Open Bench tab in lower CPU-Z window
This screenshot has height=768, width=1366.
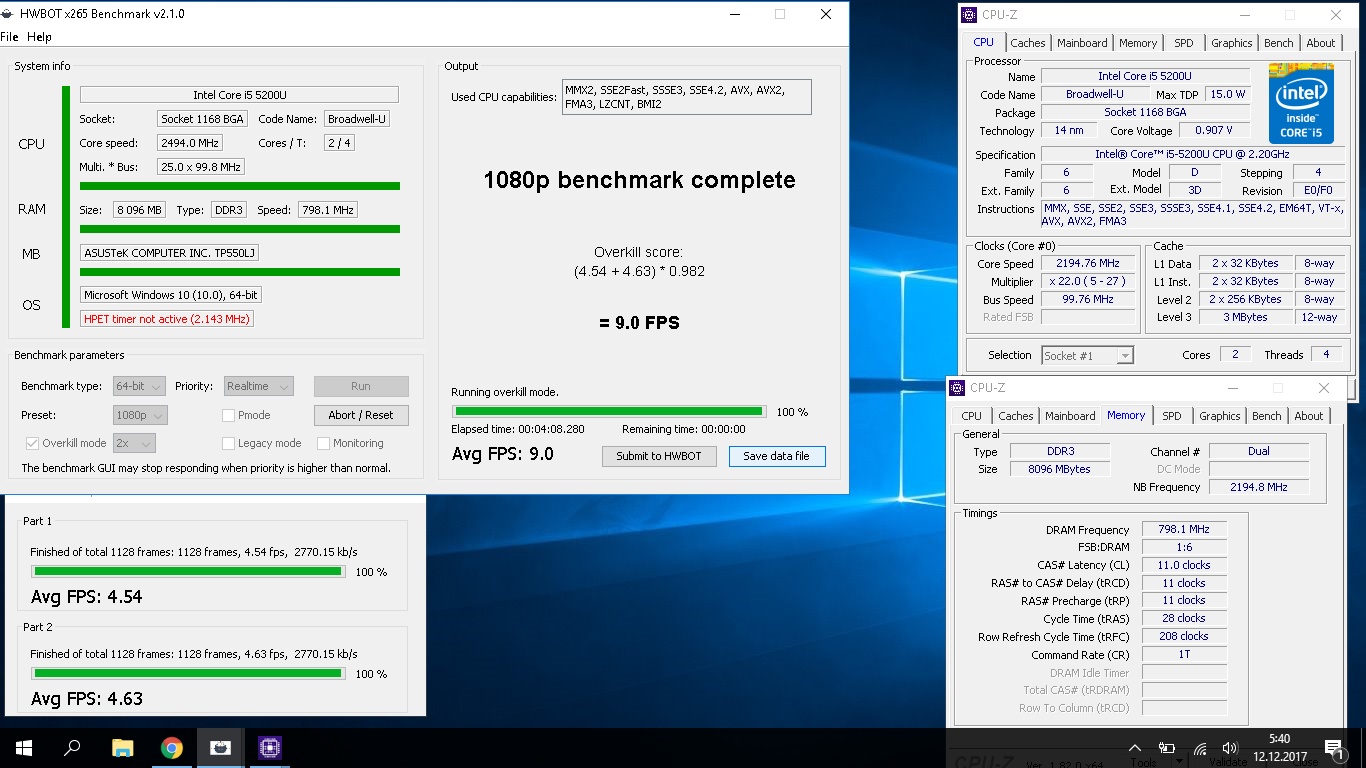point(1267,416)
